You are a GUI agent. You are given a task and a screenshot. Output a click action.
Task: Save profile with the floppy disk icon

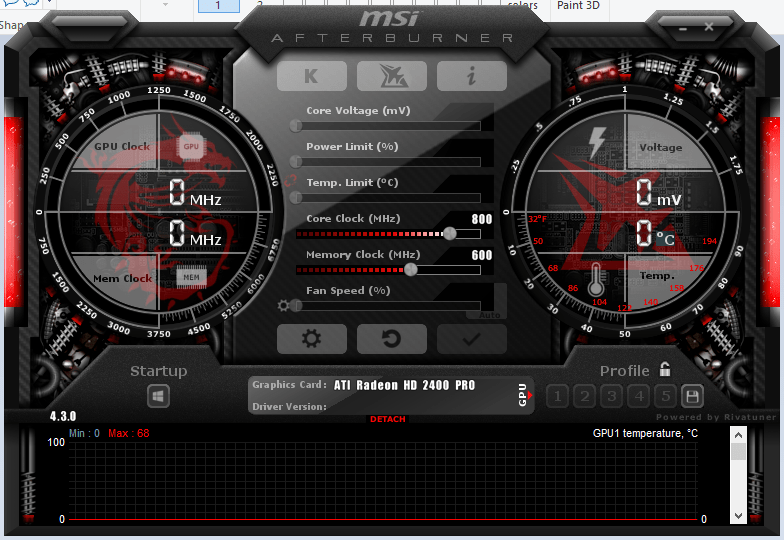pyautogui.click(x=692, y=397)
